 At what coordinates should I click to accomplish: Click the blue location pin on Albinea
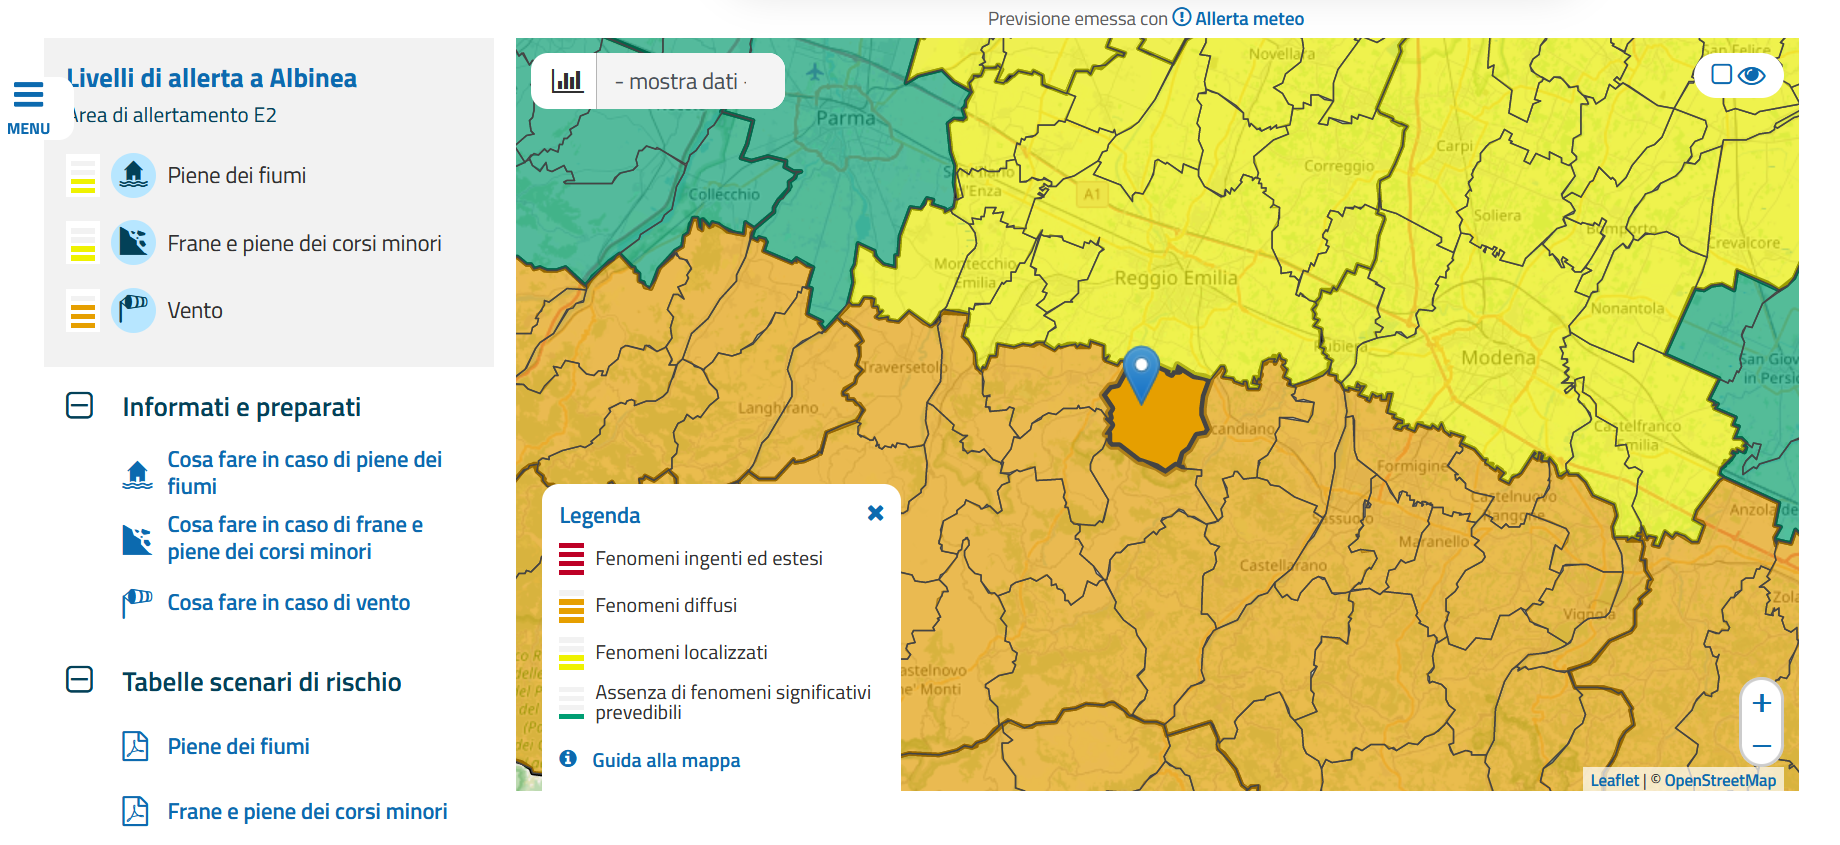pyautogui.click(x=1141, y=371)
